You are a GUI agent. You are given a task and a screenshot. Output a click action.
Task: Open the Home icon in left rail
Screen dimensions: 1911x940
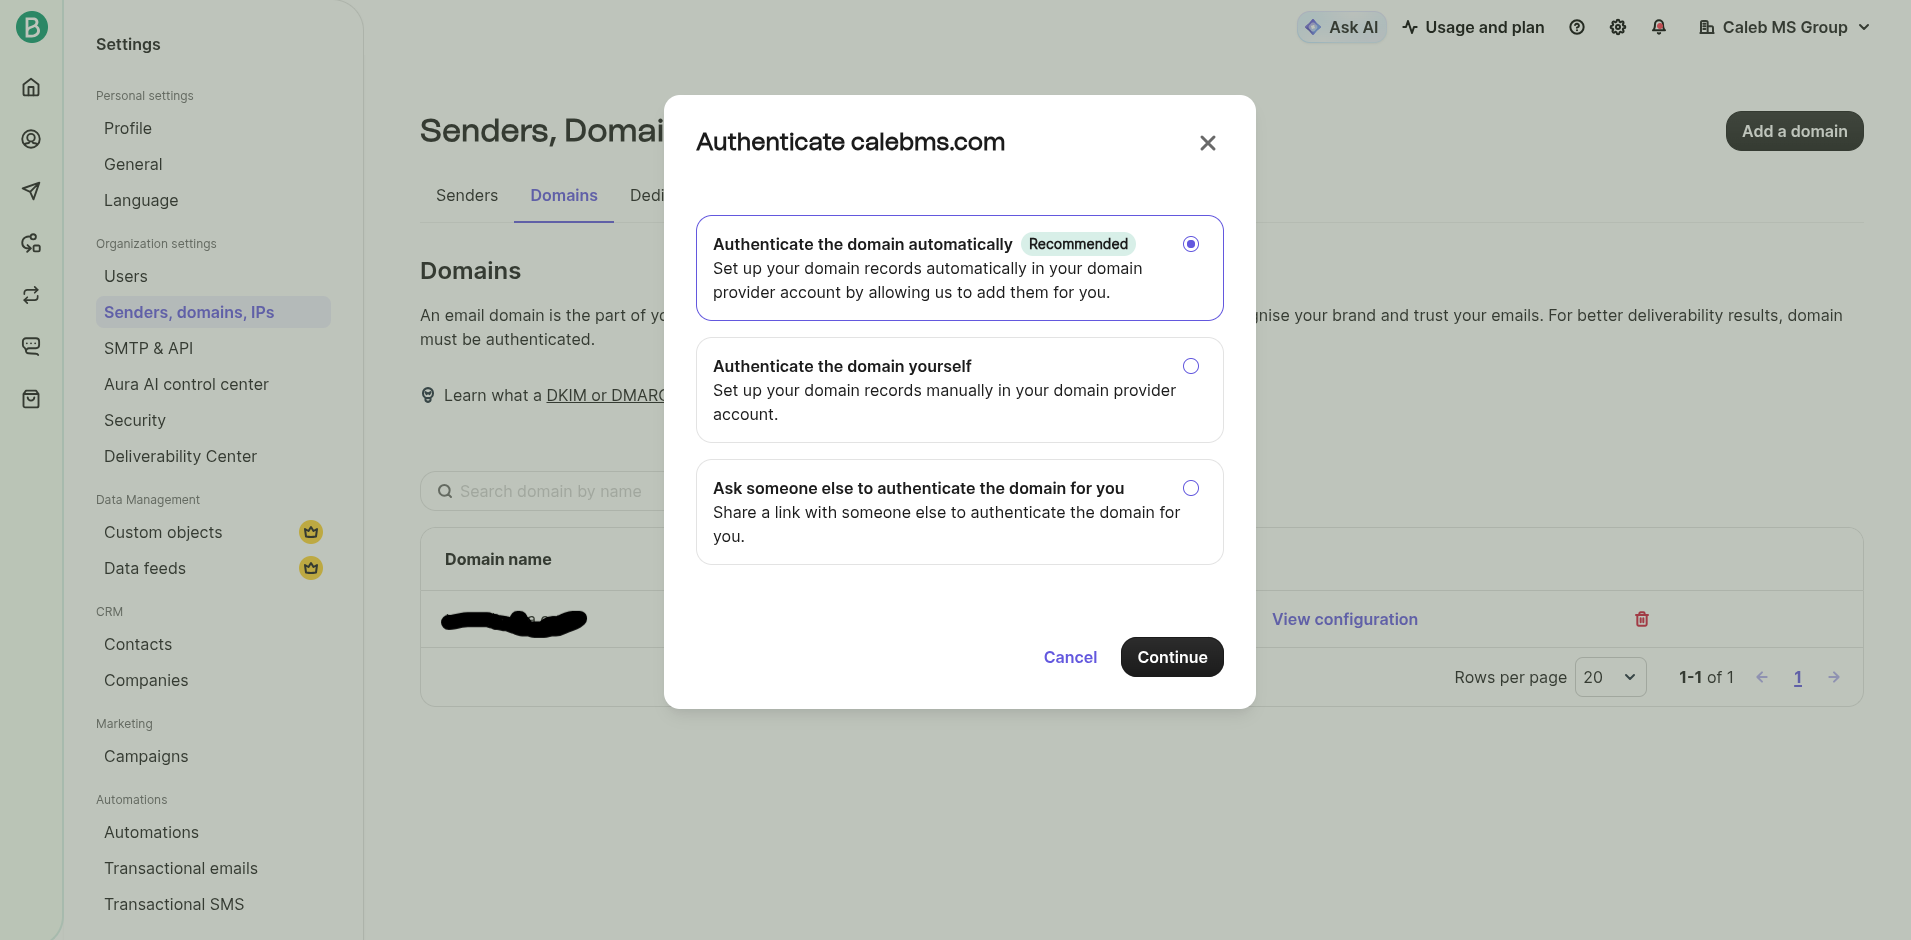(x=31, y=87)
